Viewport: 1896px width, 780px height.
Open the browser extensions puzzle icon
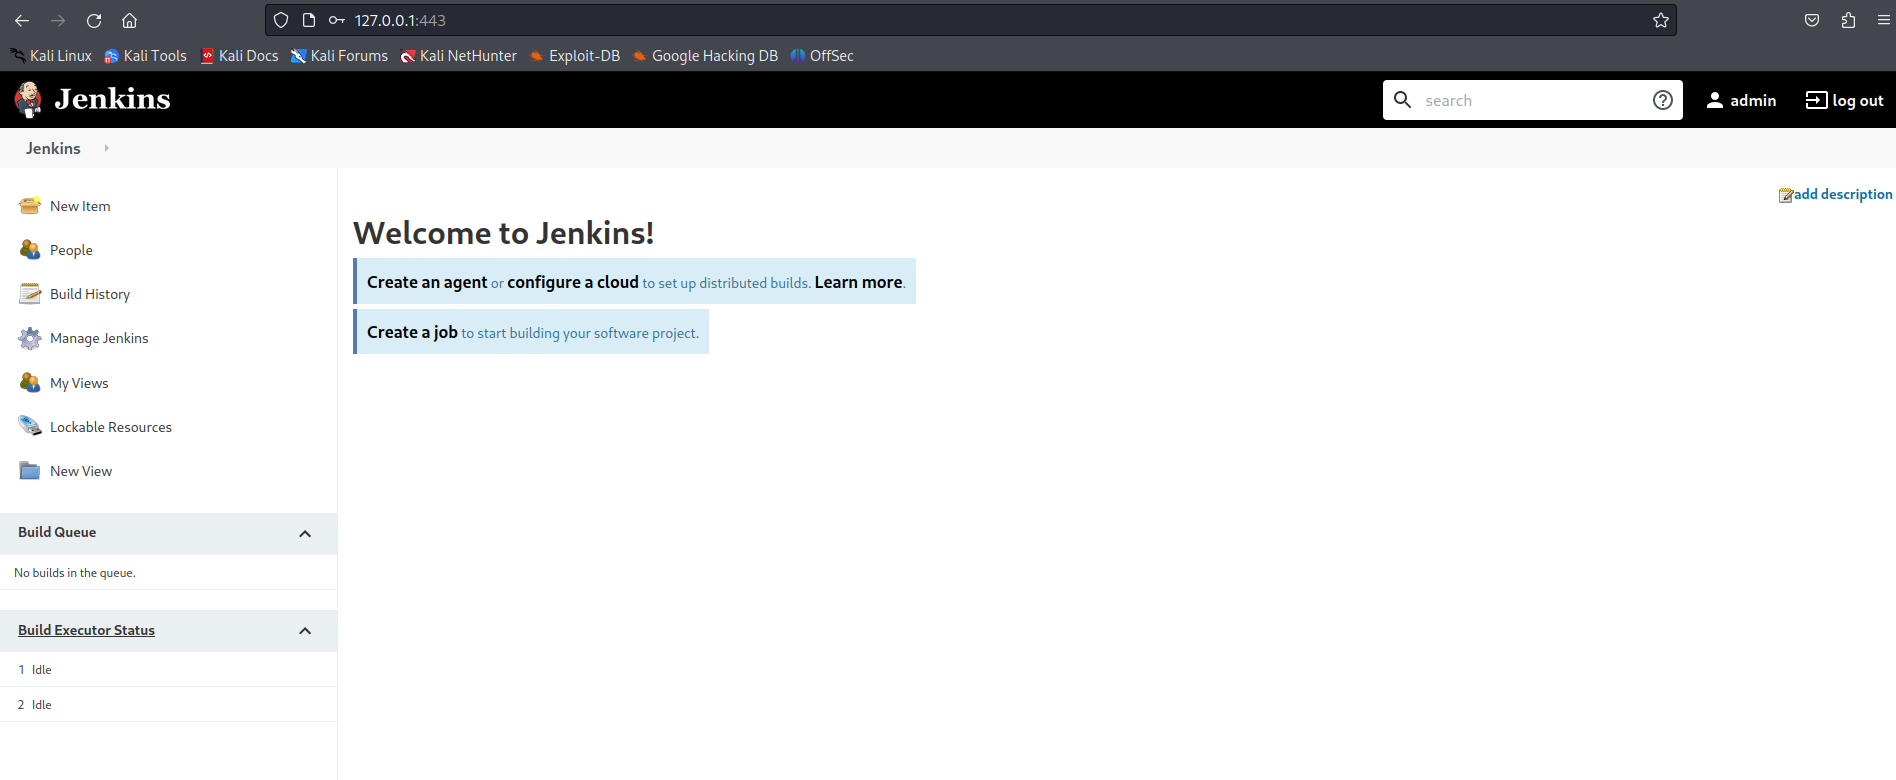click(x=1848, y=20)
